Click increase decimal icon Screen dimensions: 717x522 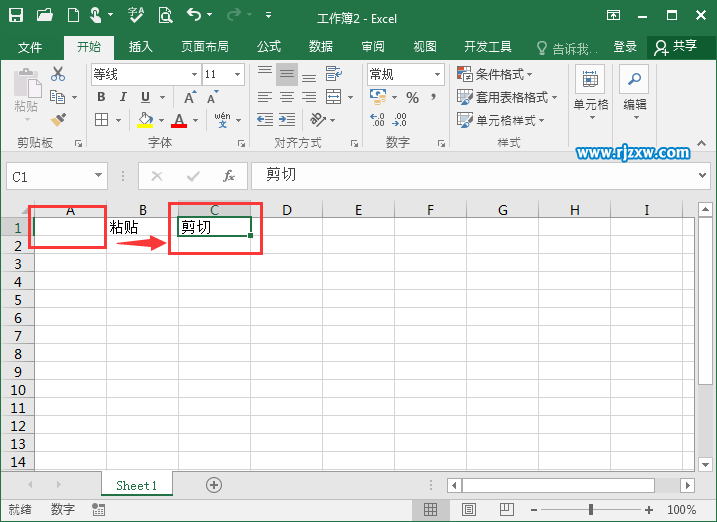point(377,120)
